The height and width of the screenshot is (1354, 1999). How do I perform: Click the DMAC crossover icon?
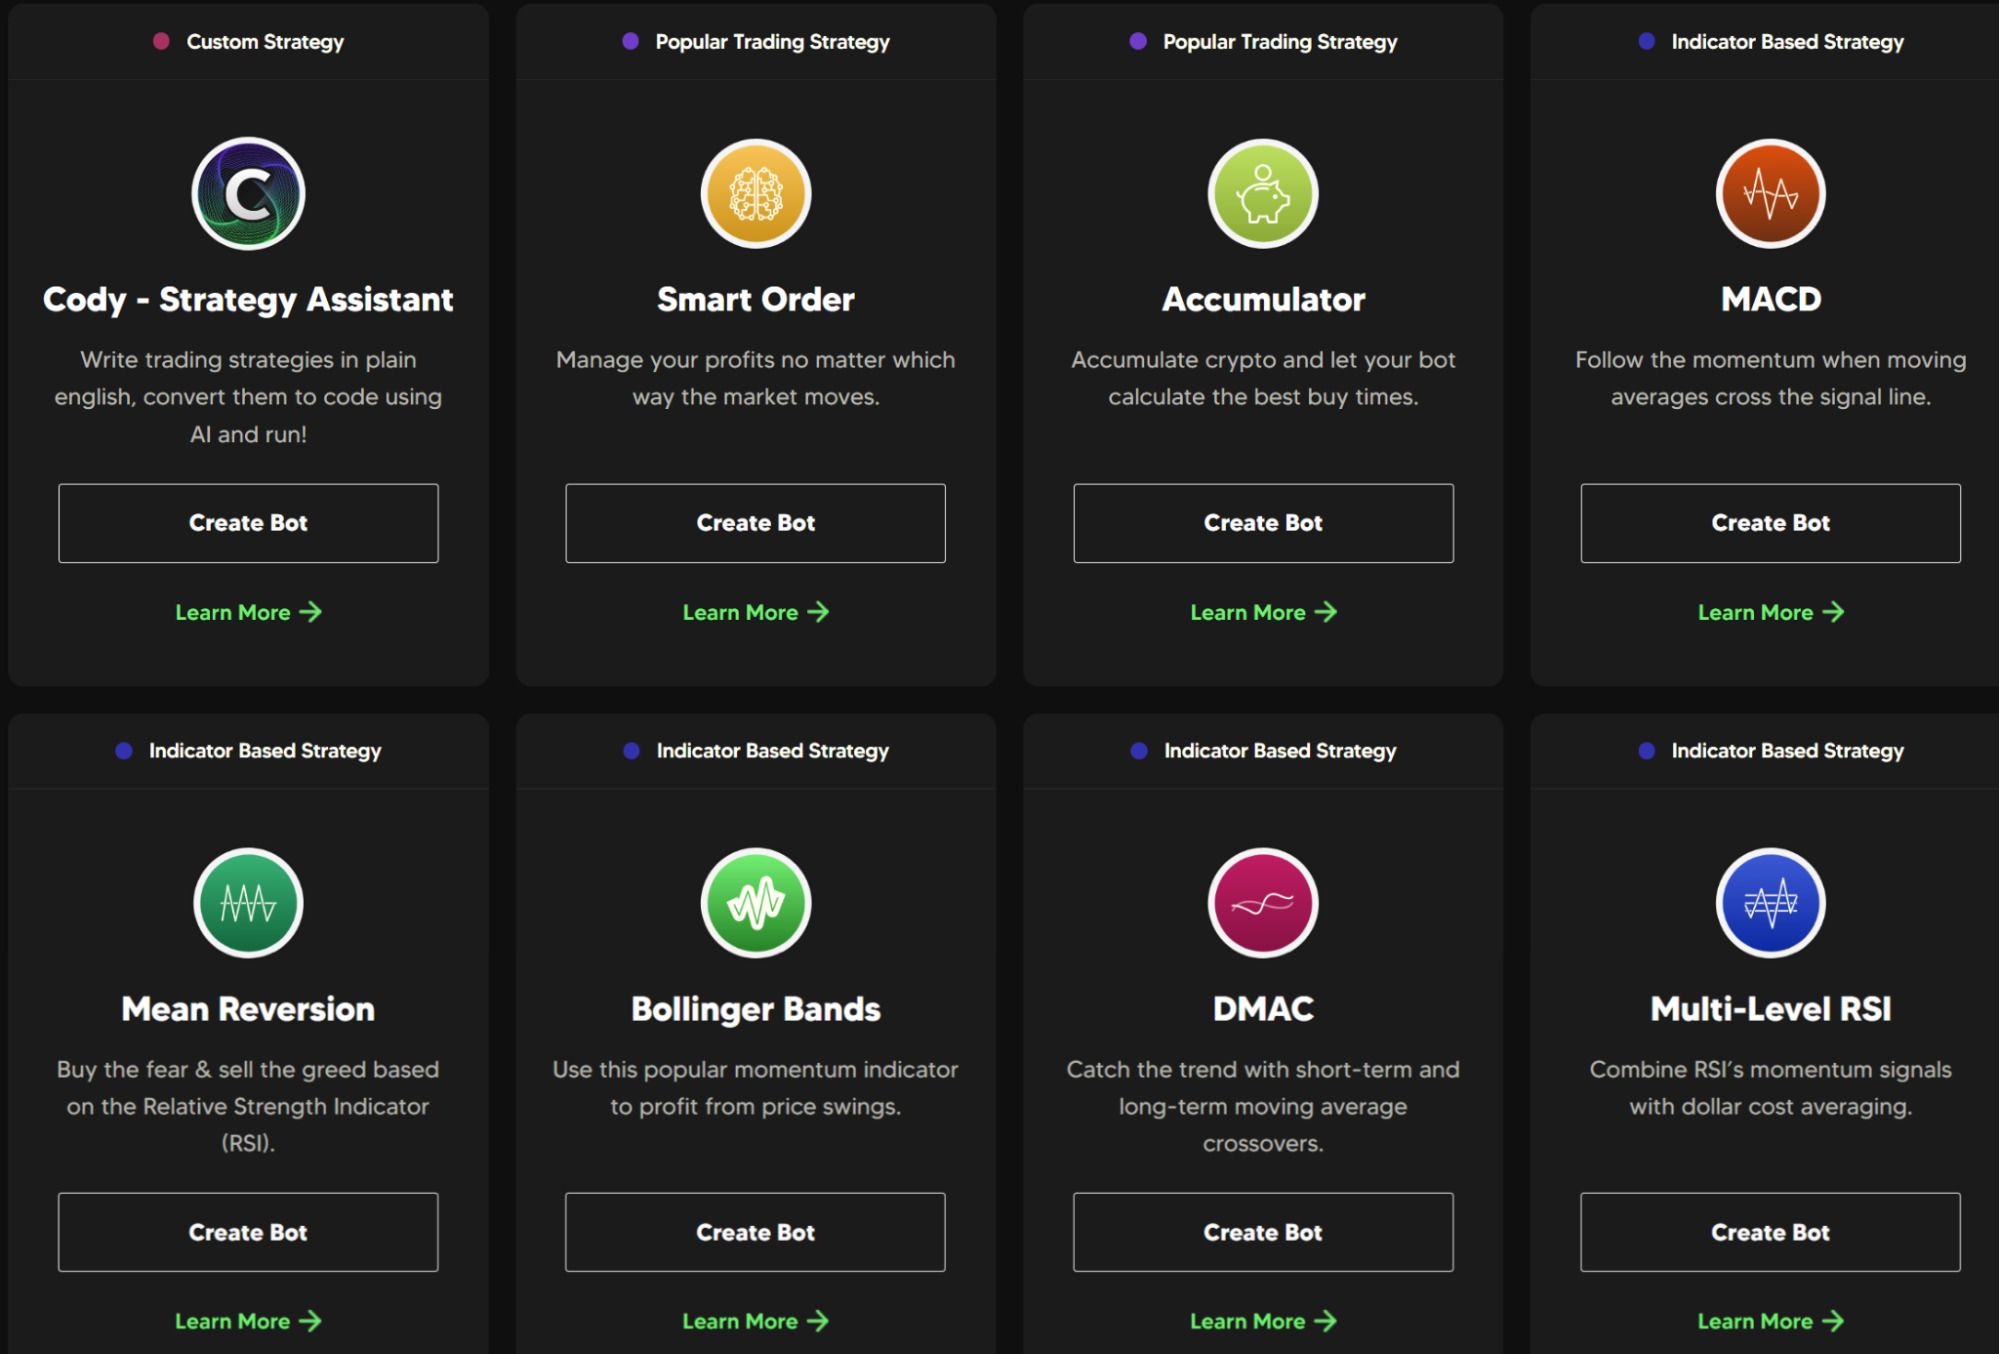coord(1263,903)
